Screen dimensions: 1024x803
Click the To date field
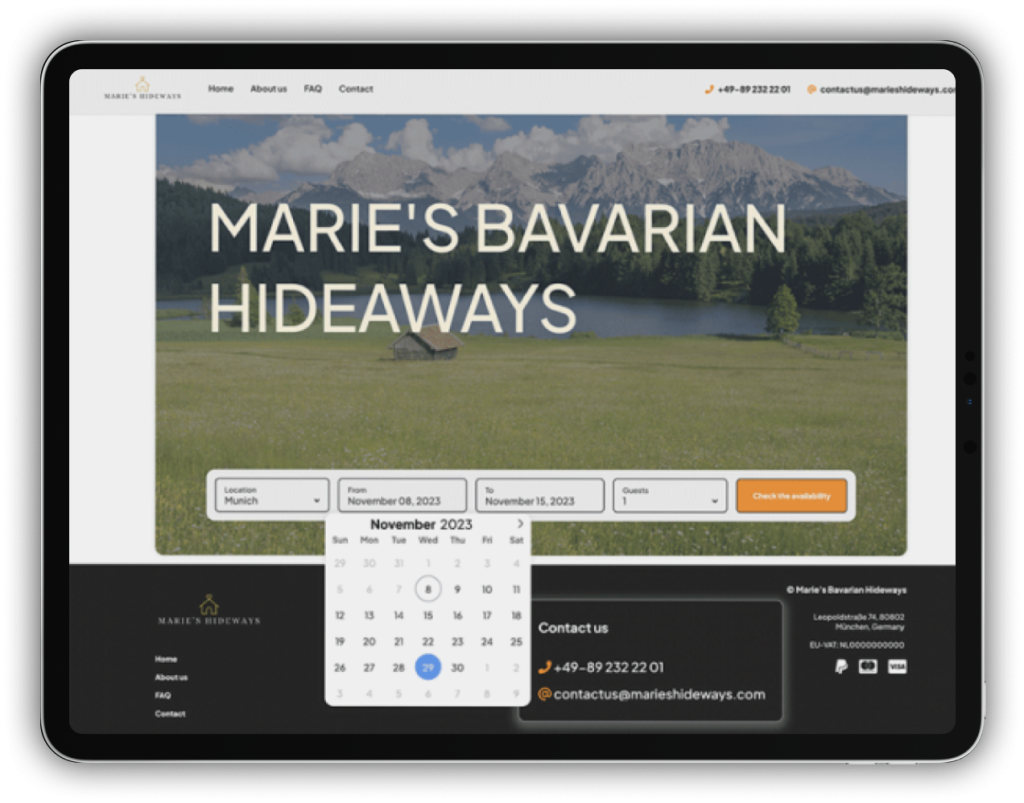point(539,496)
